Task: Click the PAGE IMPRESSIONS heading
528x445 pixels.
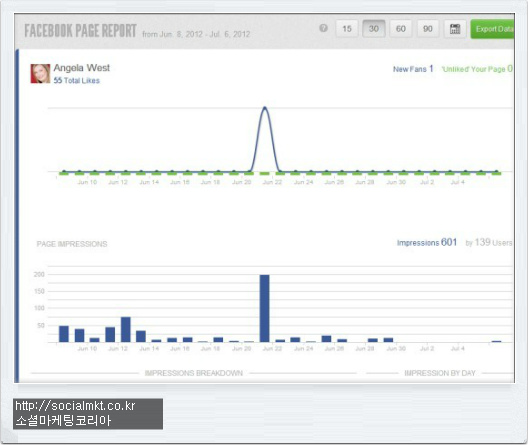Action: 72,244
